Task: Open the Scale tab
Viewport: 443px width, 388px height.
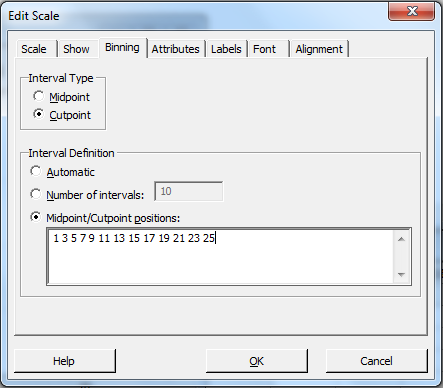Action: (x=34, y=49)
